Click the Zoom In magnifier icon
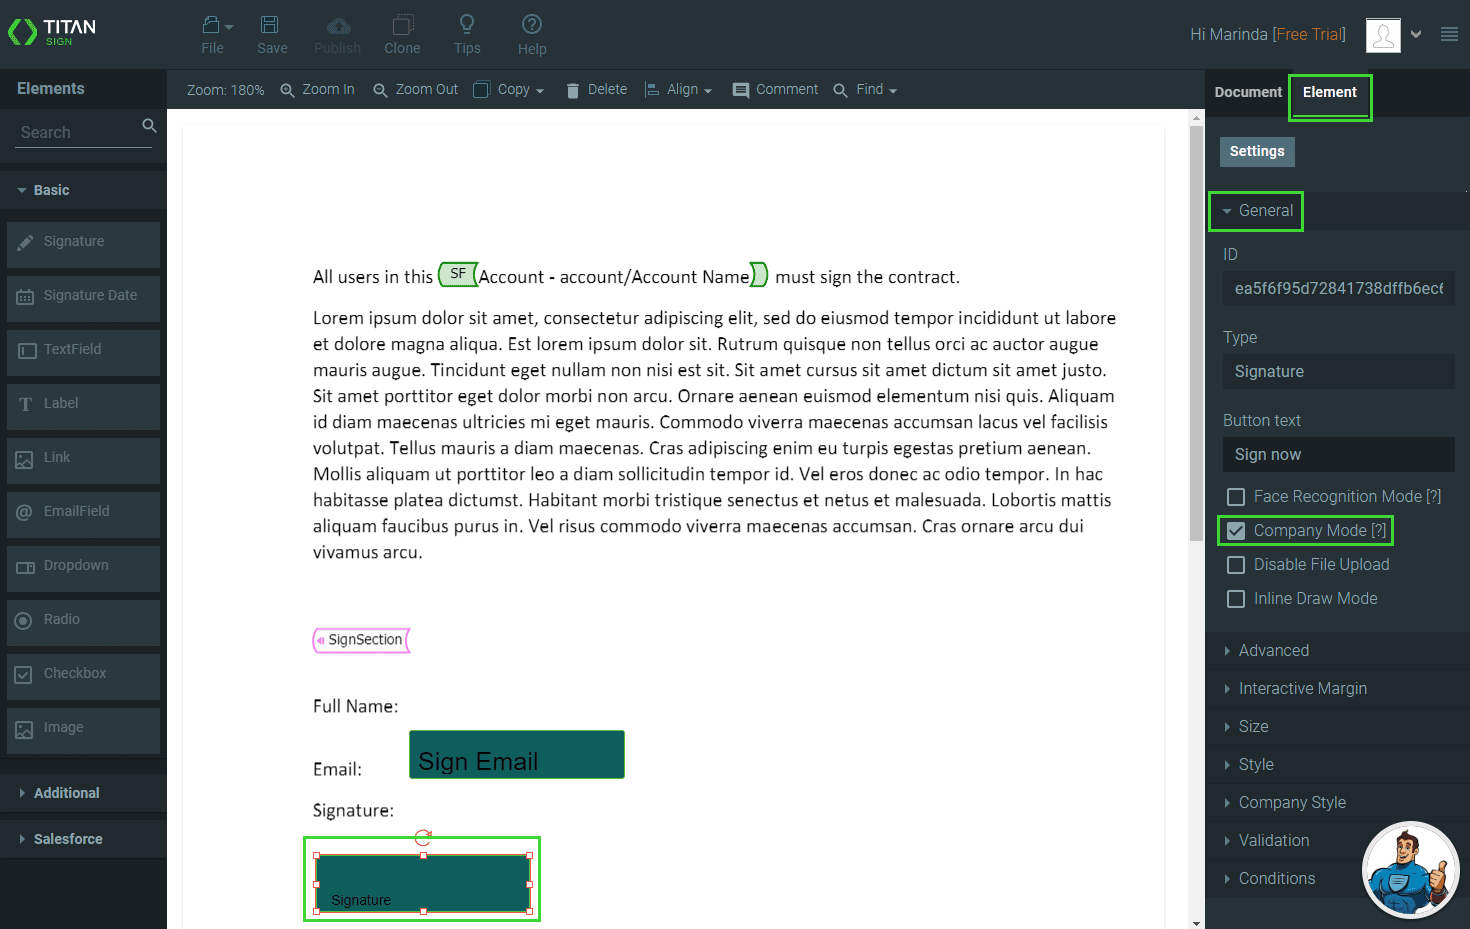1470x929 pixels. click(288, 90)
